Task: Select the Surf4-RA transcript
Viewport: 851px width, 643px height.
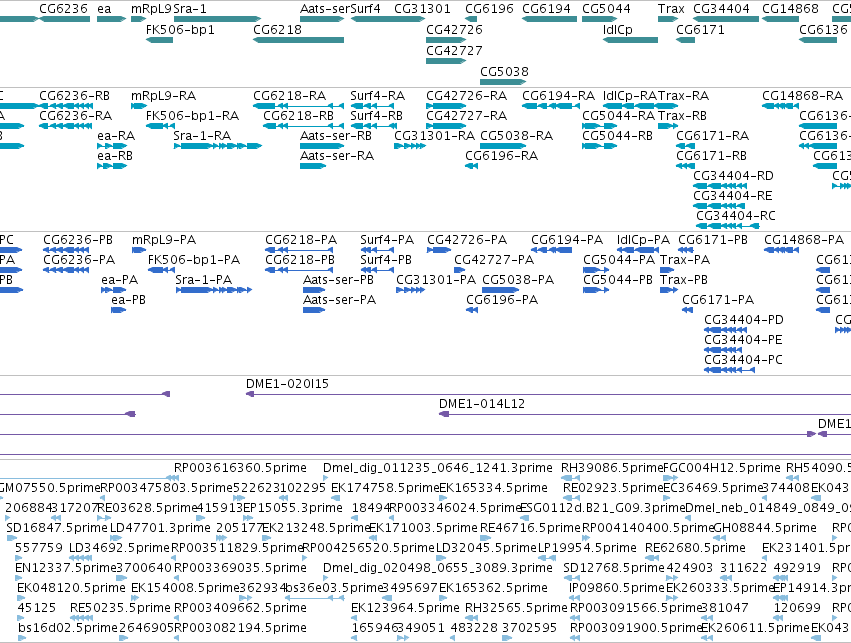Action: coord(372,106)
